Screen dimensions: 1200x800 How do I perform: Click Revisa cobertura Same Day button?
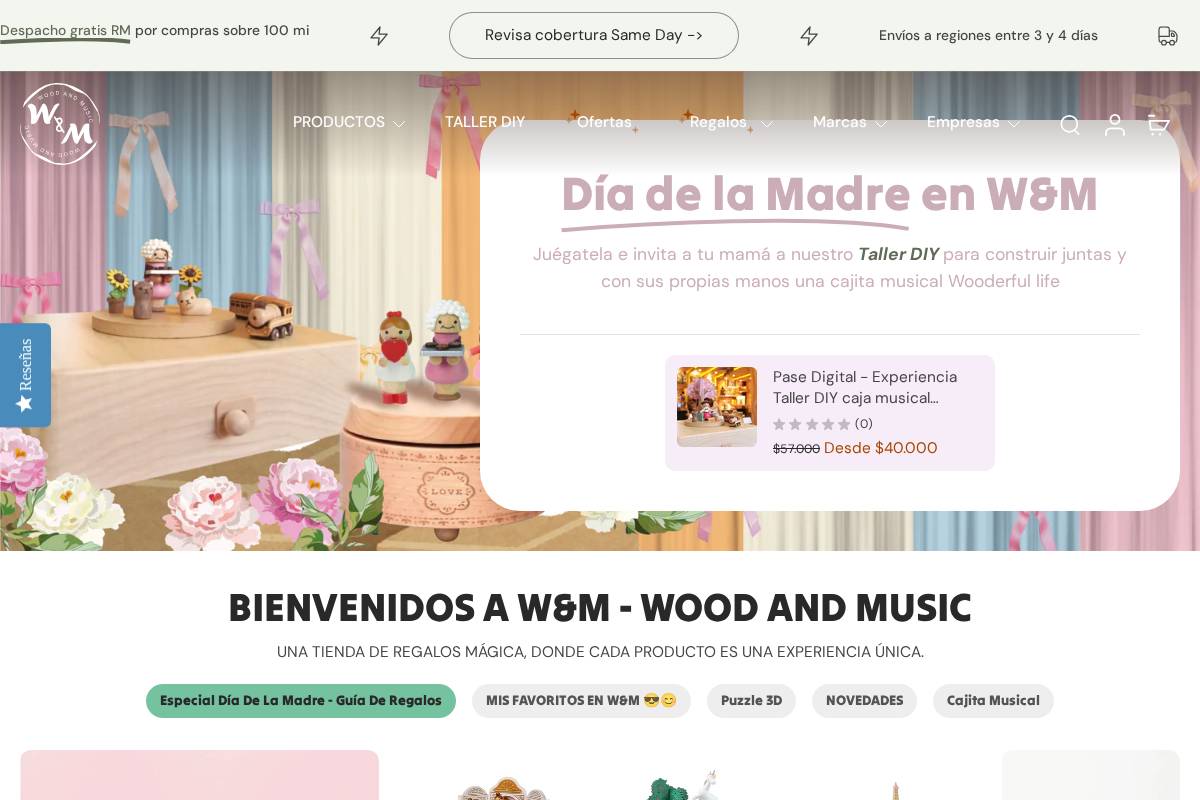click(x=594, y=35)
